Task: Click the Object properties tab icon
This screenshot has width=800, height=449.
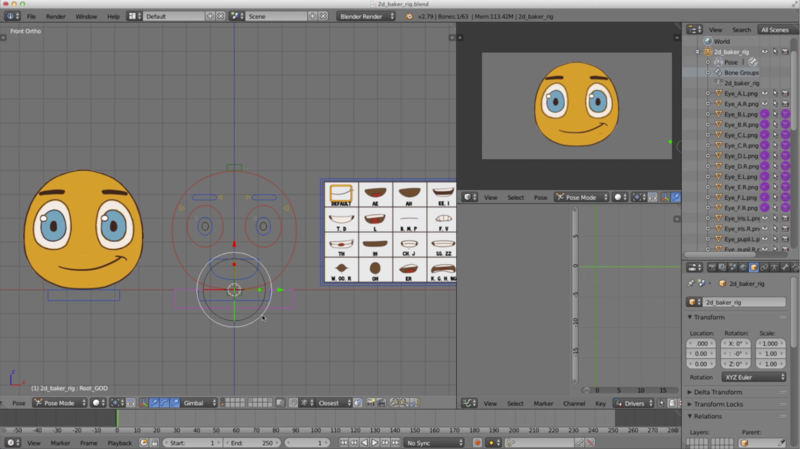Action: point(752,267)
